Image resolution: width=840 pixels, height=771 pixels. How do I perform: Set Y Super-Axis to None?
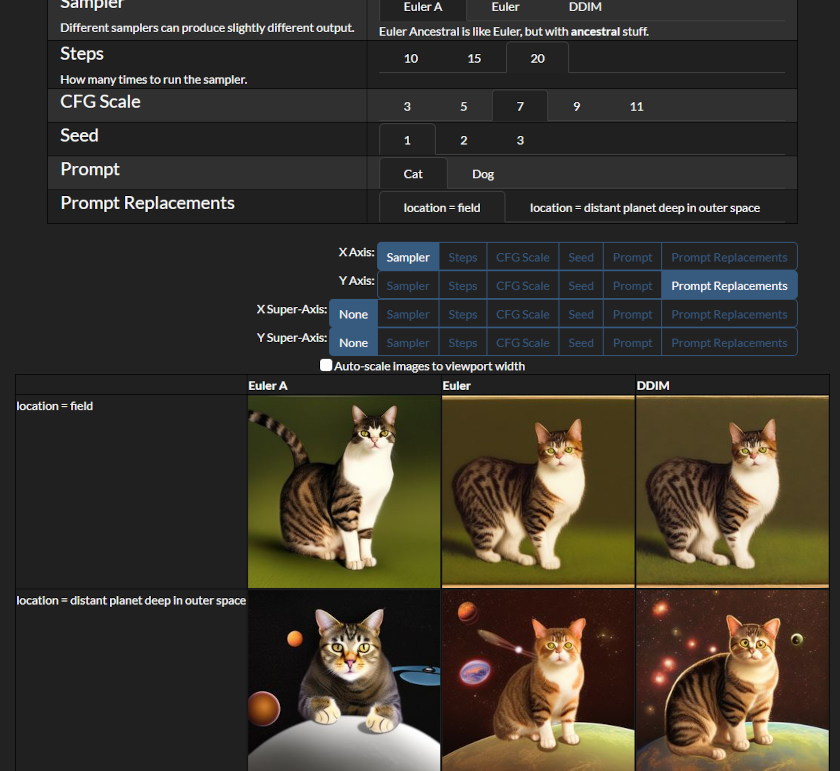tap(354, 342)
